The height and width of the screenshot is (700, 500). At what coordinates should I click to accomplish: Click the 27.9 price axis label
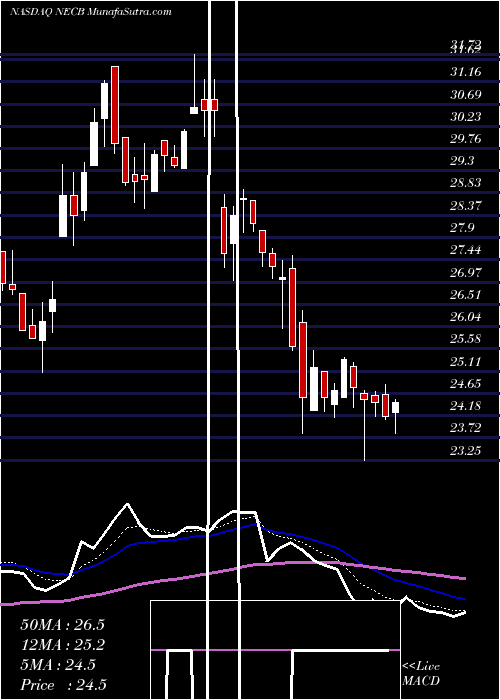tap(462, 228)
